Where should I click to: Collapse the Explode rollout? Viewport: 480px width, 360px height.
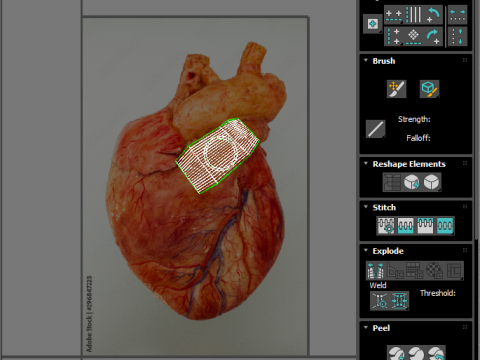coord(366,251)
